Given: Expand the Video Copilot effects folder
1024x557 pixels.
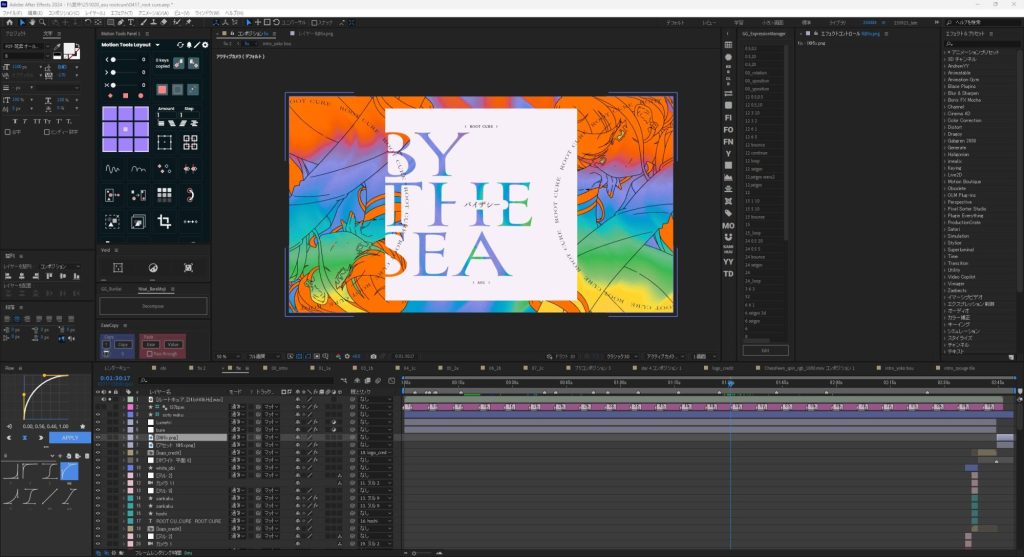Looking at the screenshot, I should click(x=962, y=277).
